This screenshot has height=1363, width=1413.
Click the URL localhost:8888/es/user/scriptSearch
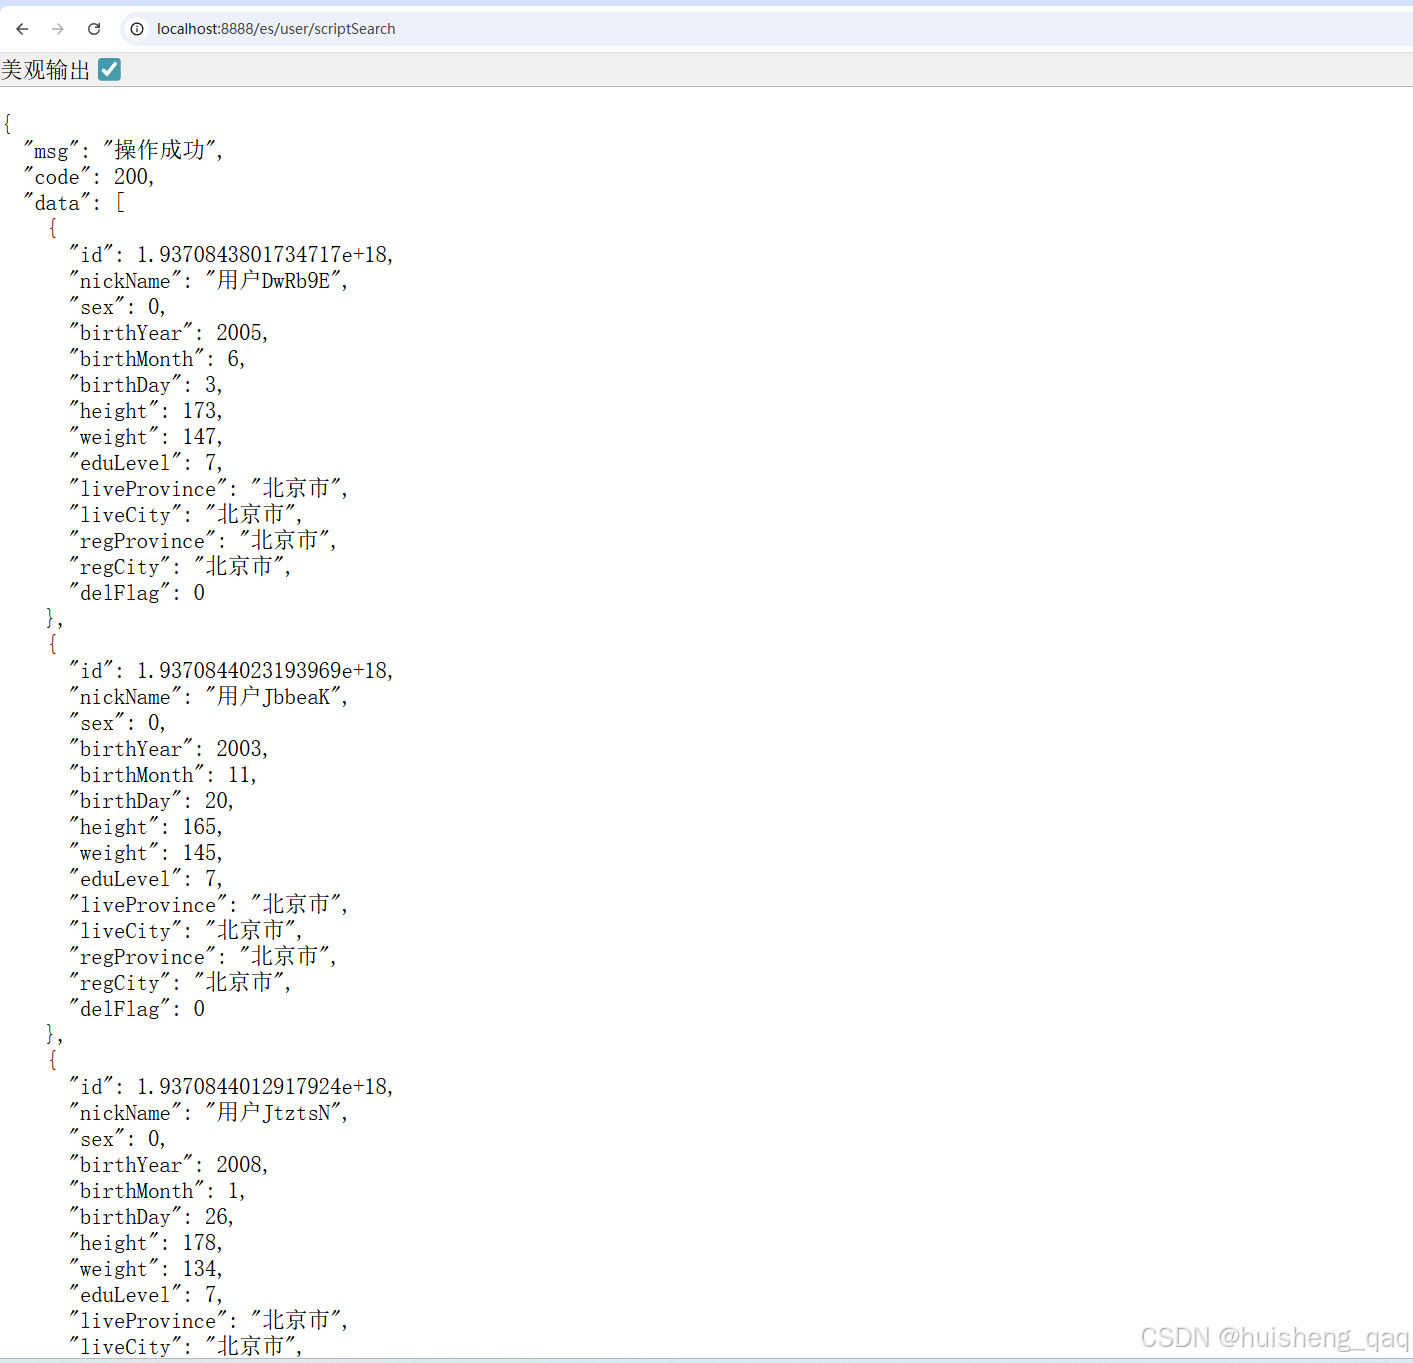(276, 29)
